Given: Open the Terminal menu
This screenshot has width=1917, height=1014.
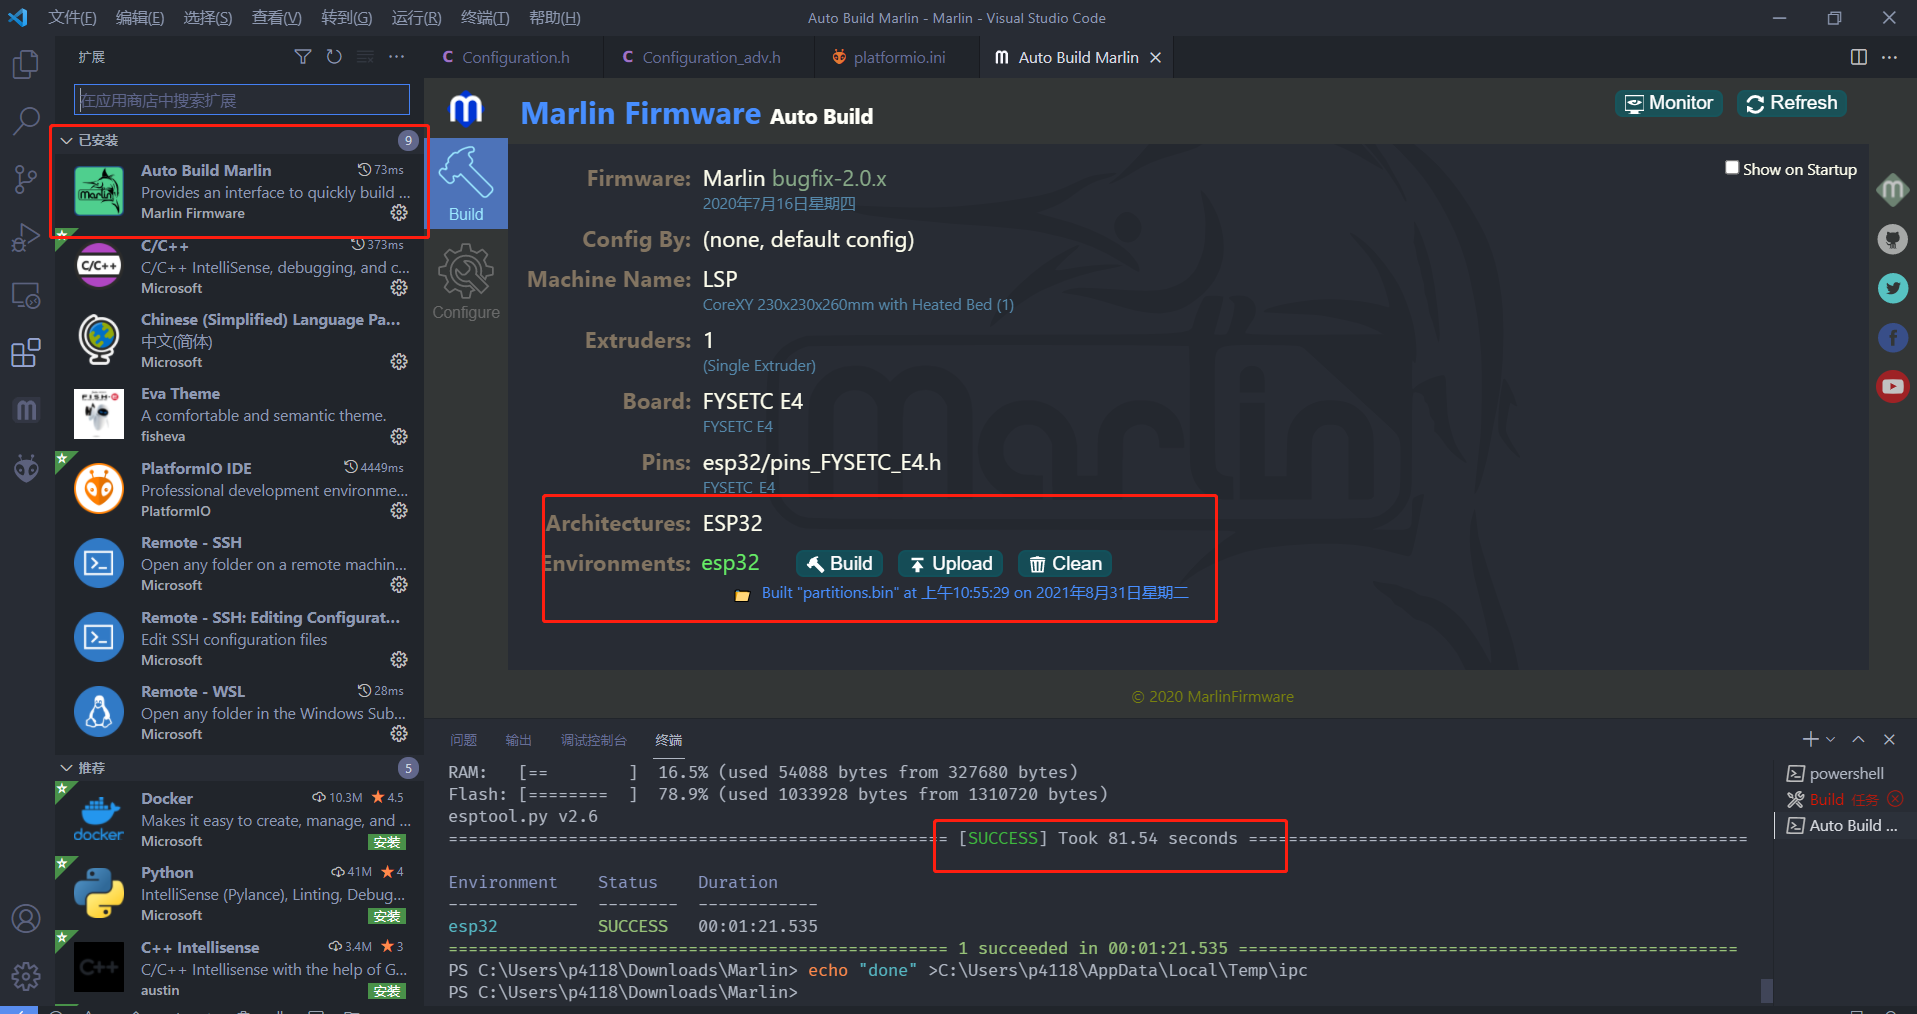Looking at the screenshot, I should pyautogui.click(x=485, y=18).
